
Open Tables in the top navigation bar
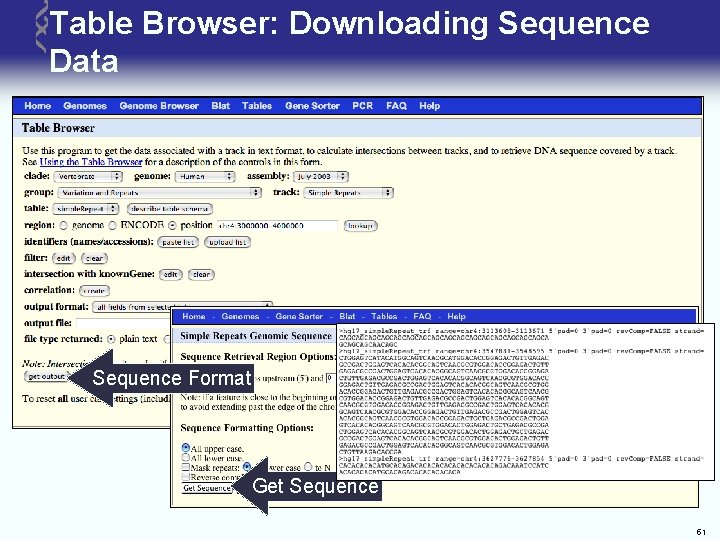[257, 106]
